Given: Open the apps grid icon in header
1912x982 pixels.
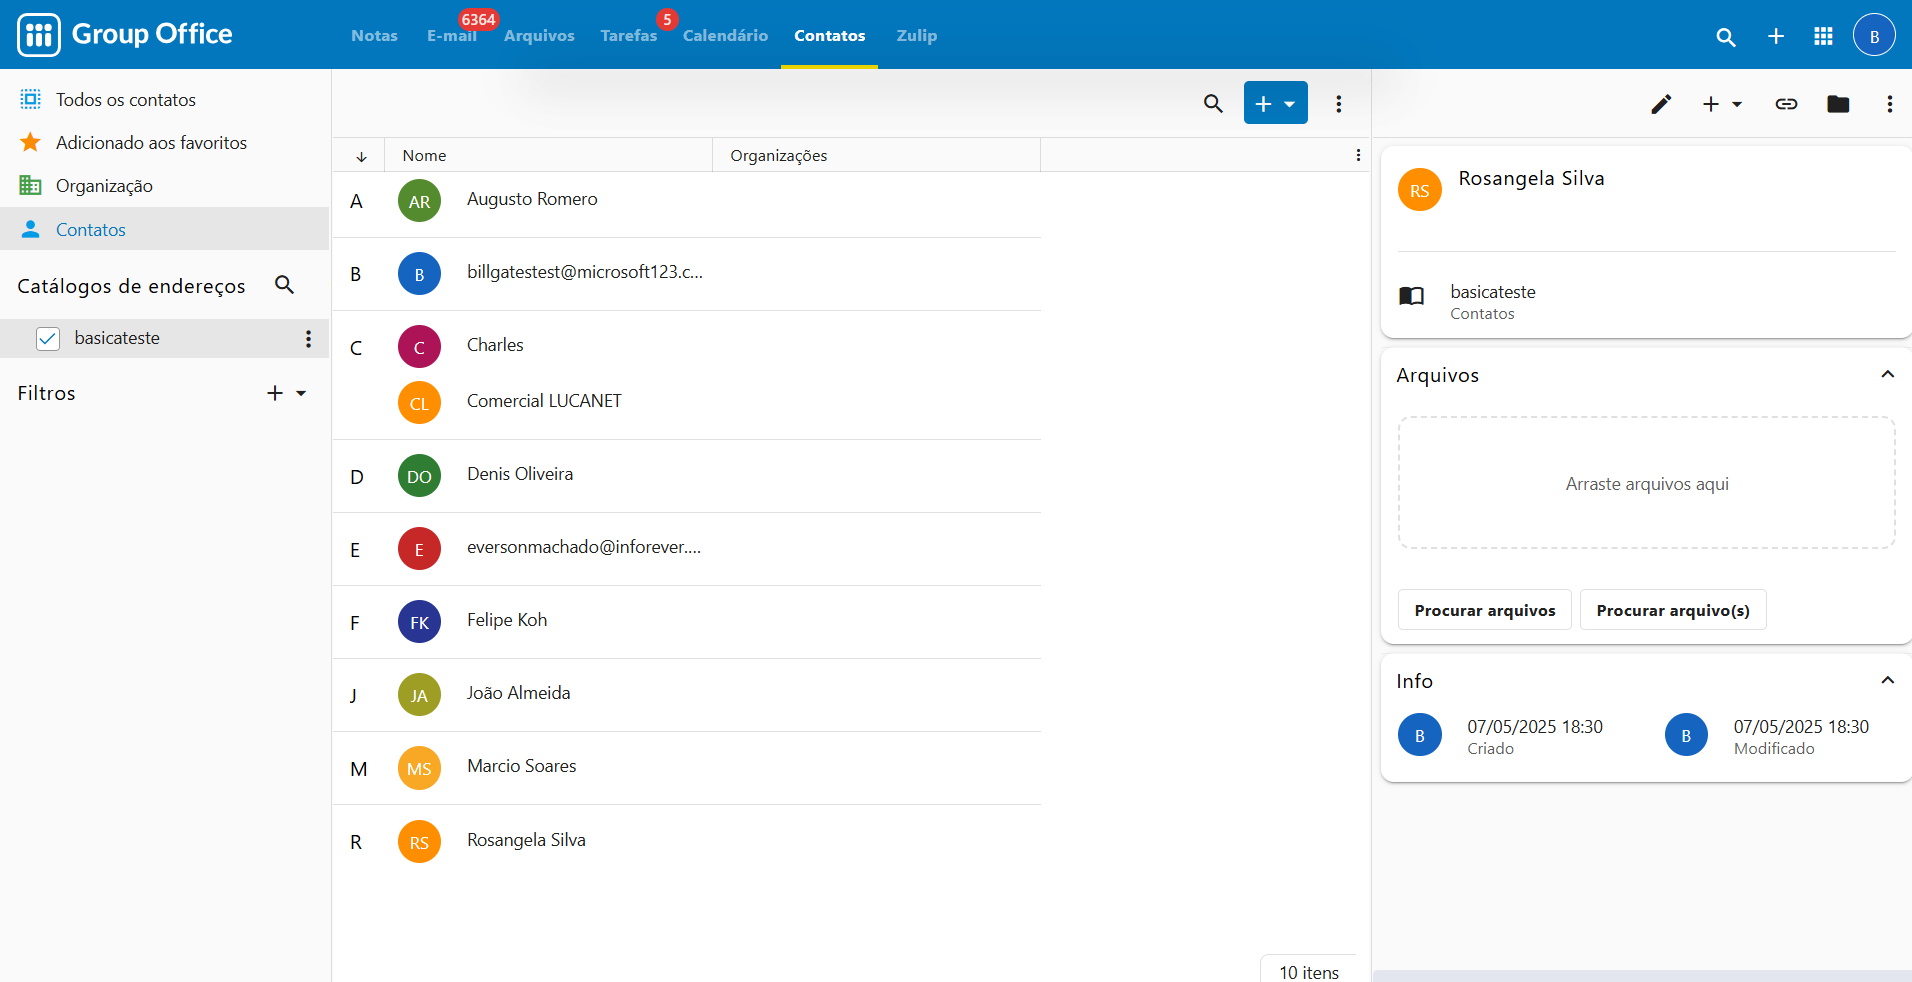Looking at the screenshot, I should 1823,36.
